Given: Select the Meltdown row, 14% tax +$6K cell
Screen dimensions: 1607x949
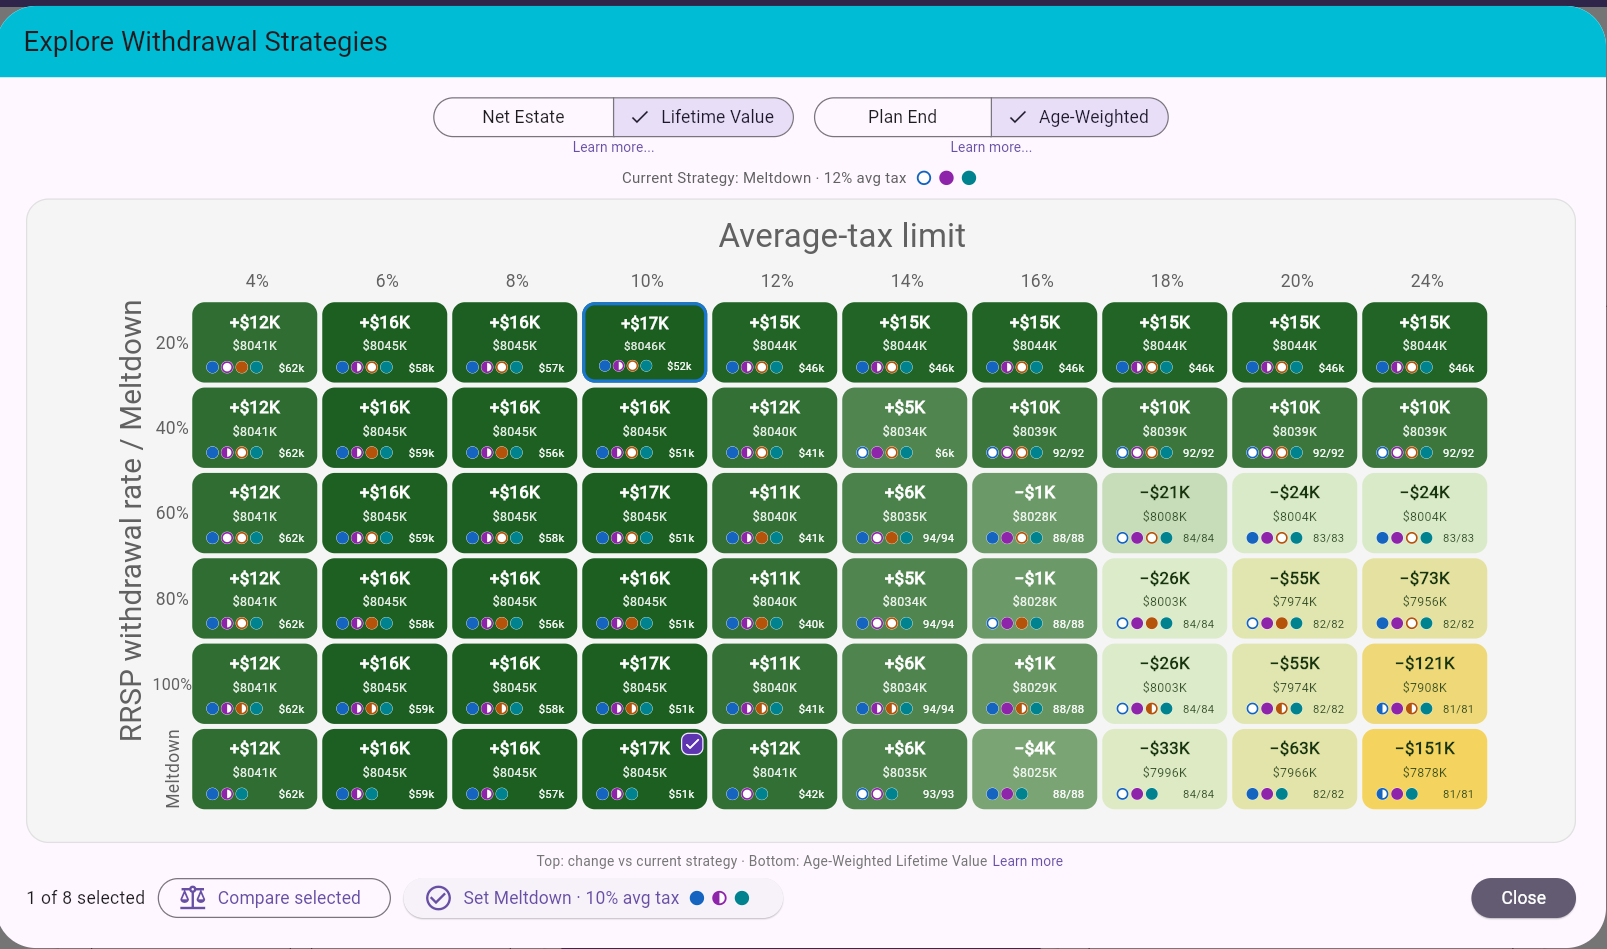Looking at the screenshot, I should [905, 769].
